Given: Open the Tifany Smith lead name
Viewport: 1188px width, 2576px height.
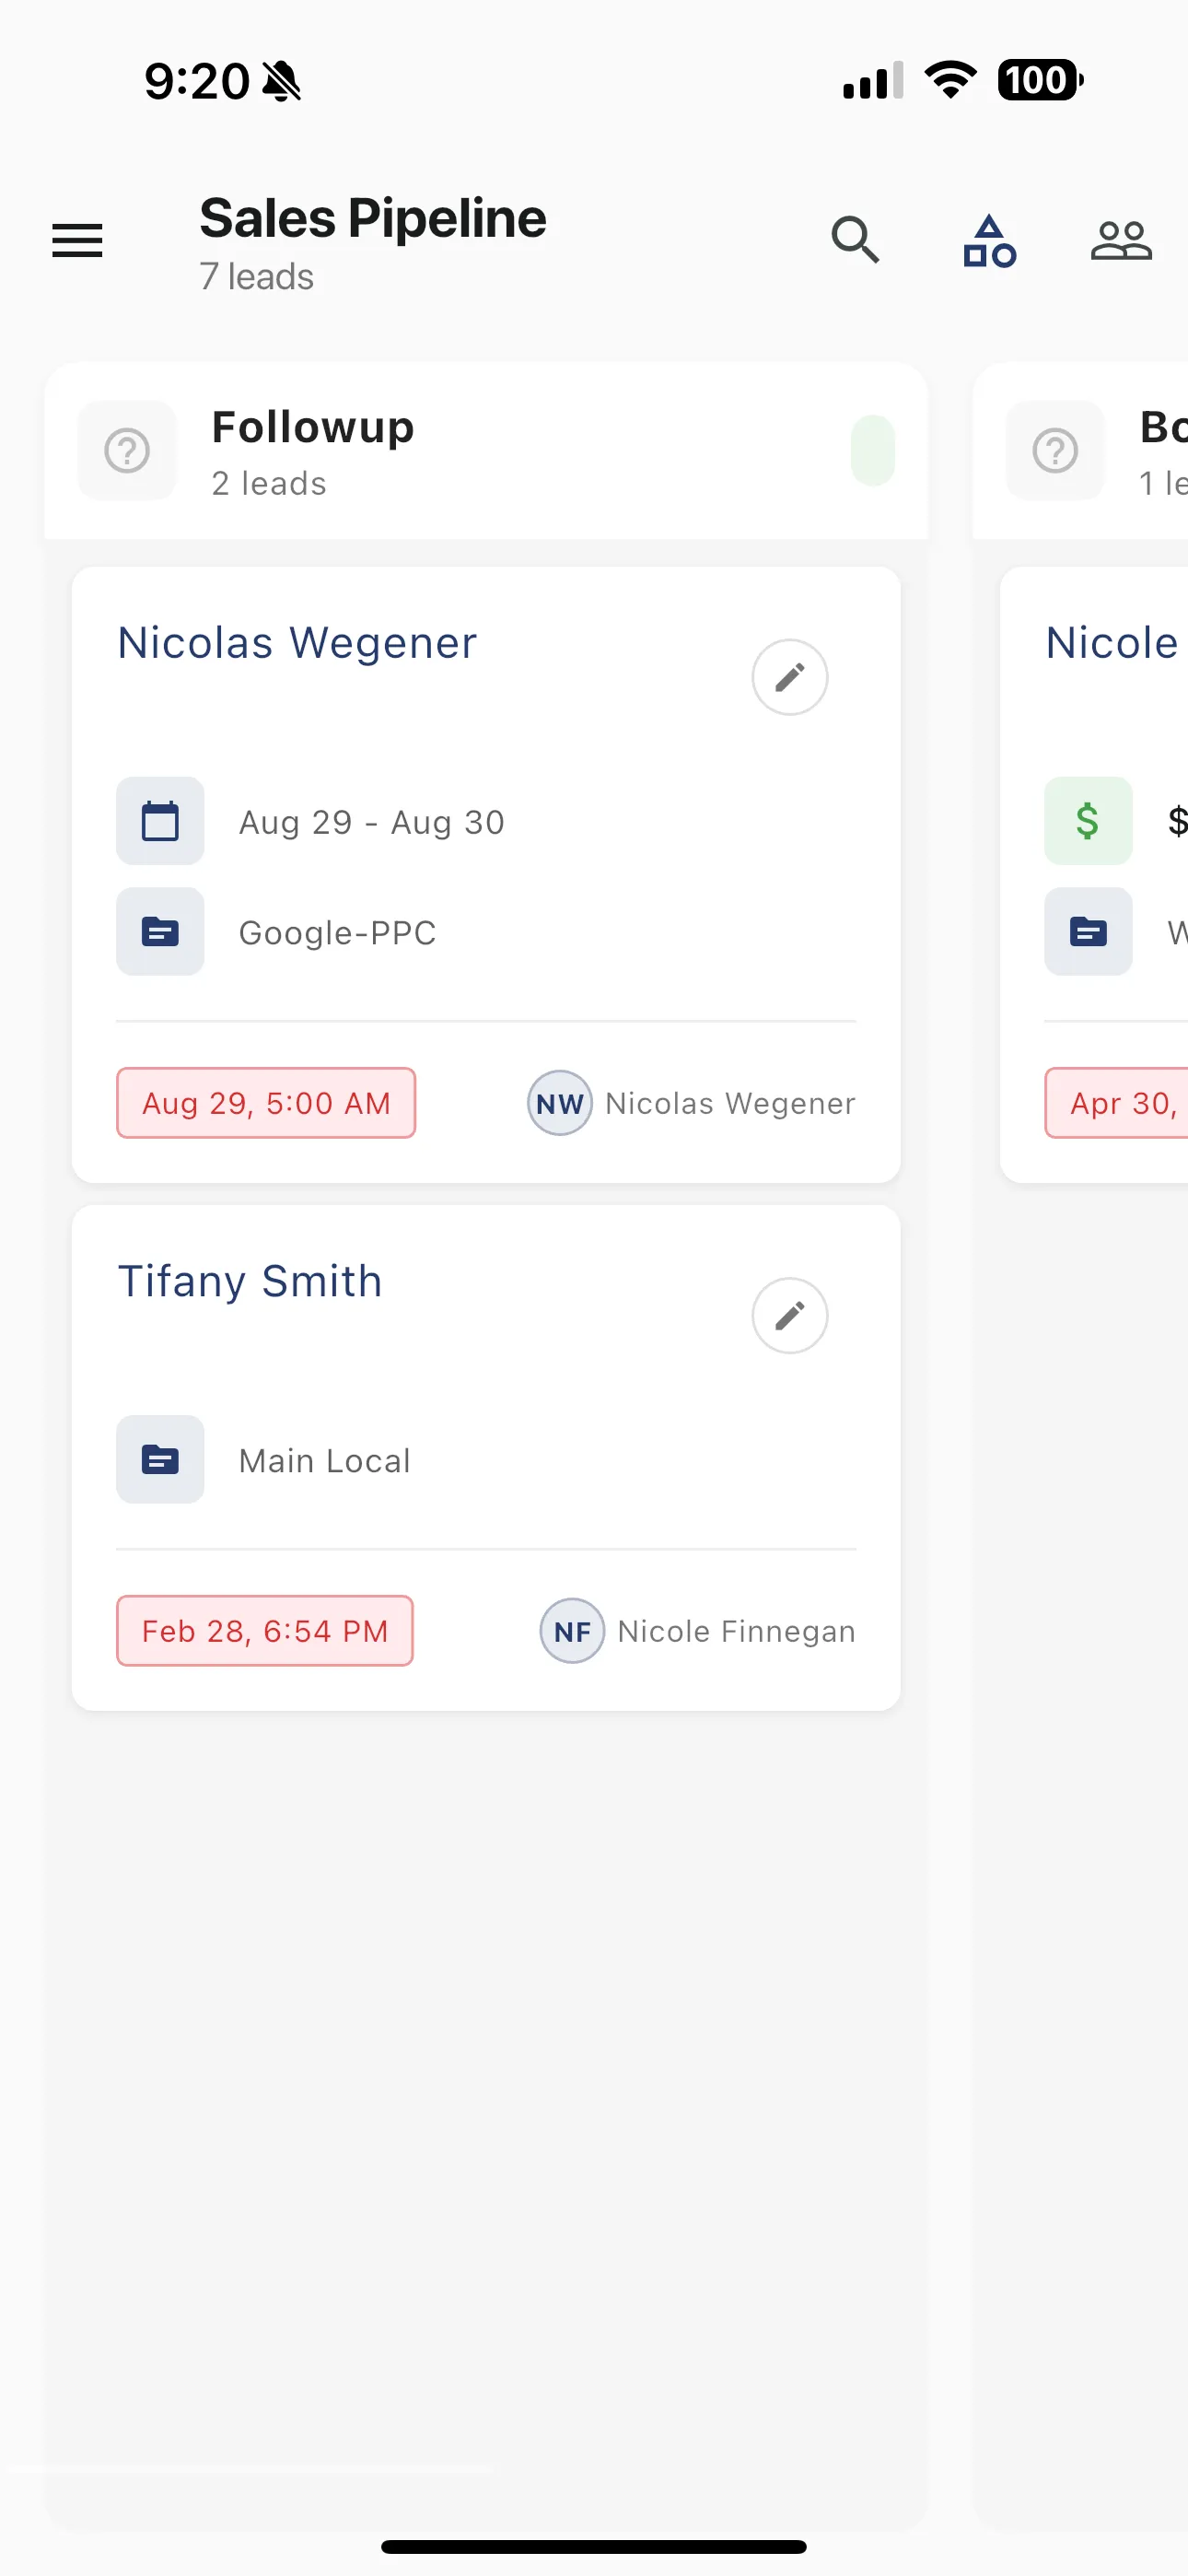Looking at the screenshot, I should coord(250,1281).
